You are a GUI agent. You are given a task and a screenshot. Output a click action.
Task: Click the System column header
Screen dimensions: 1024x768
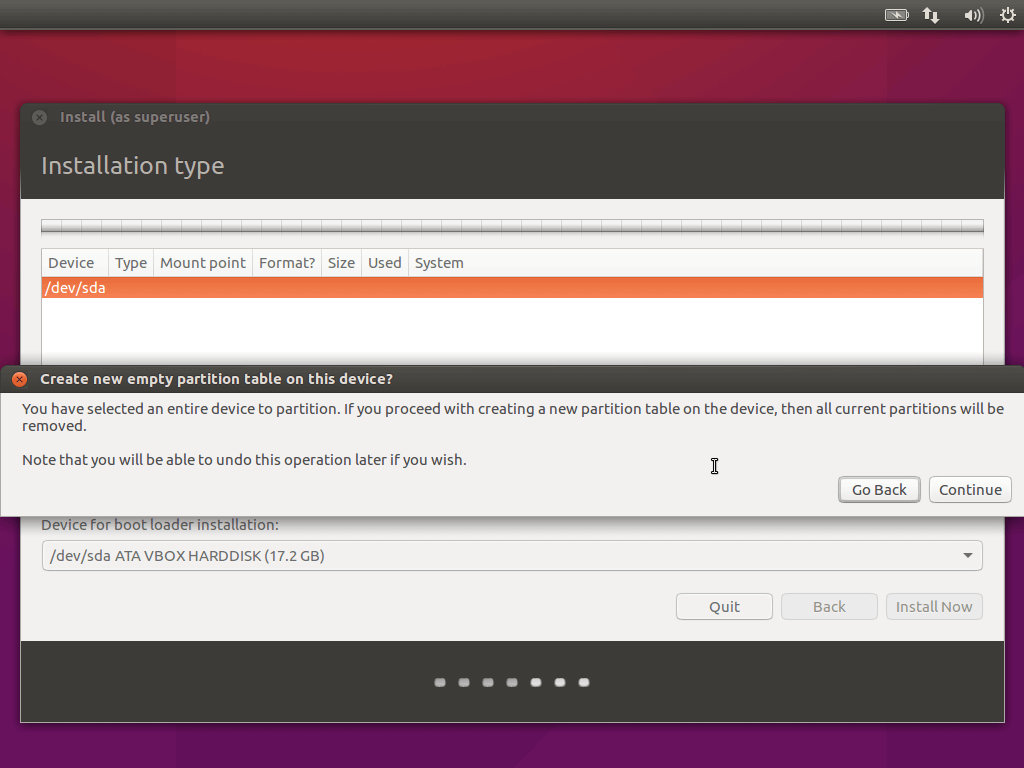tap(440, 263)
